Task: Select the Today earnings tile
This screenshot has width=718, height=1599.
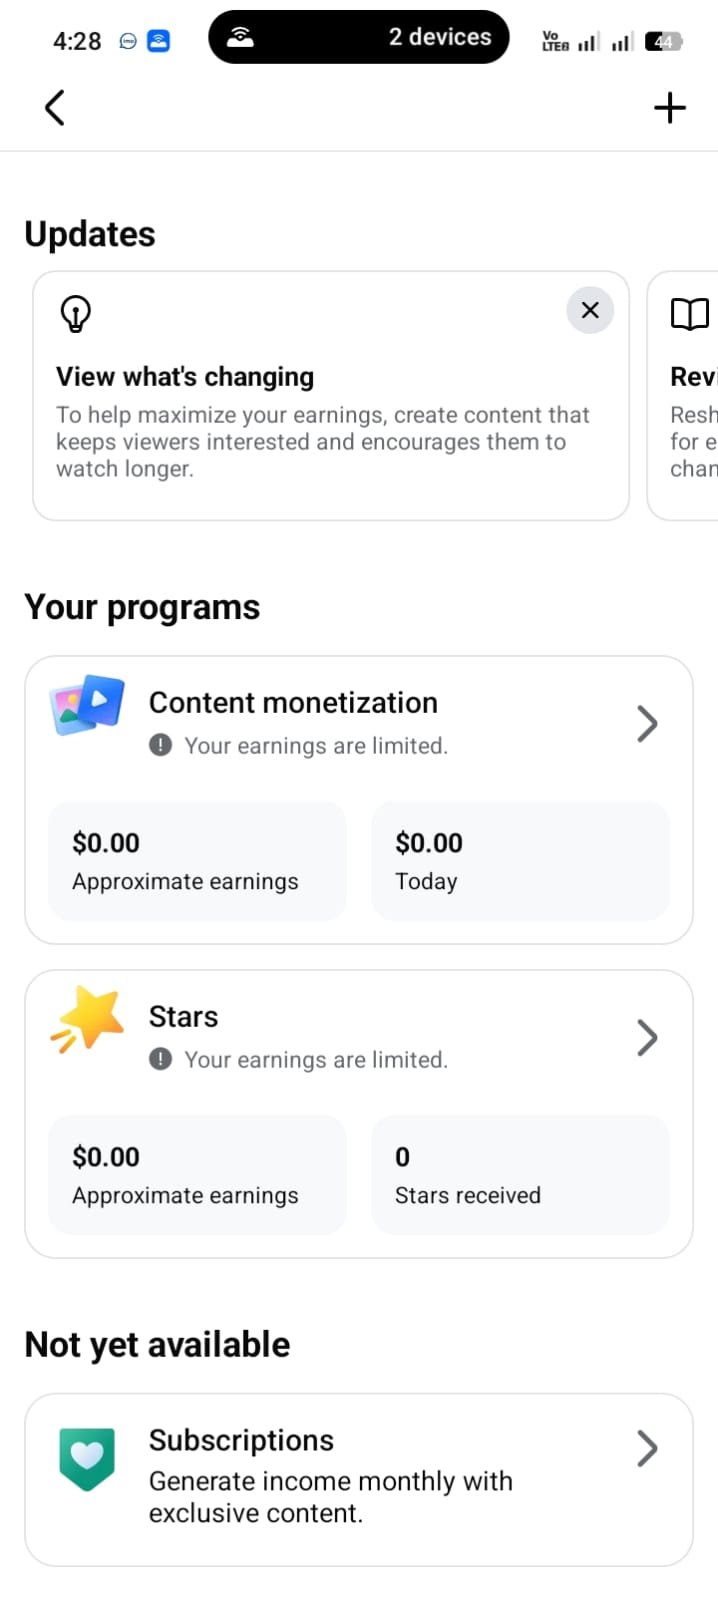Action: pos(520,861)
